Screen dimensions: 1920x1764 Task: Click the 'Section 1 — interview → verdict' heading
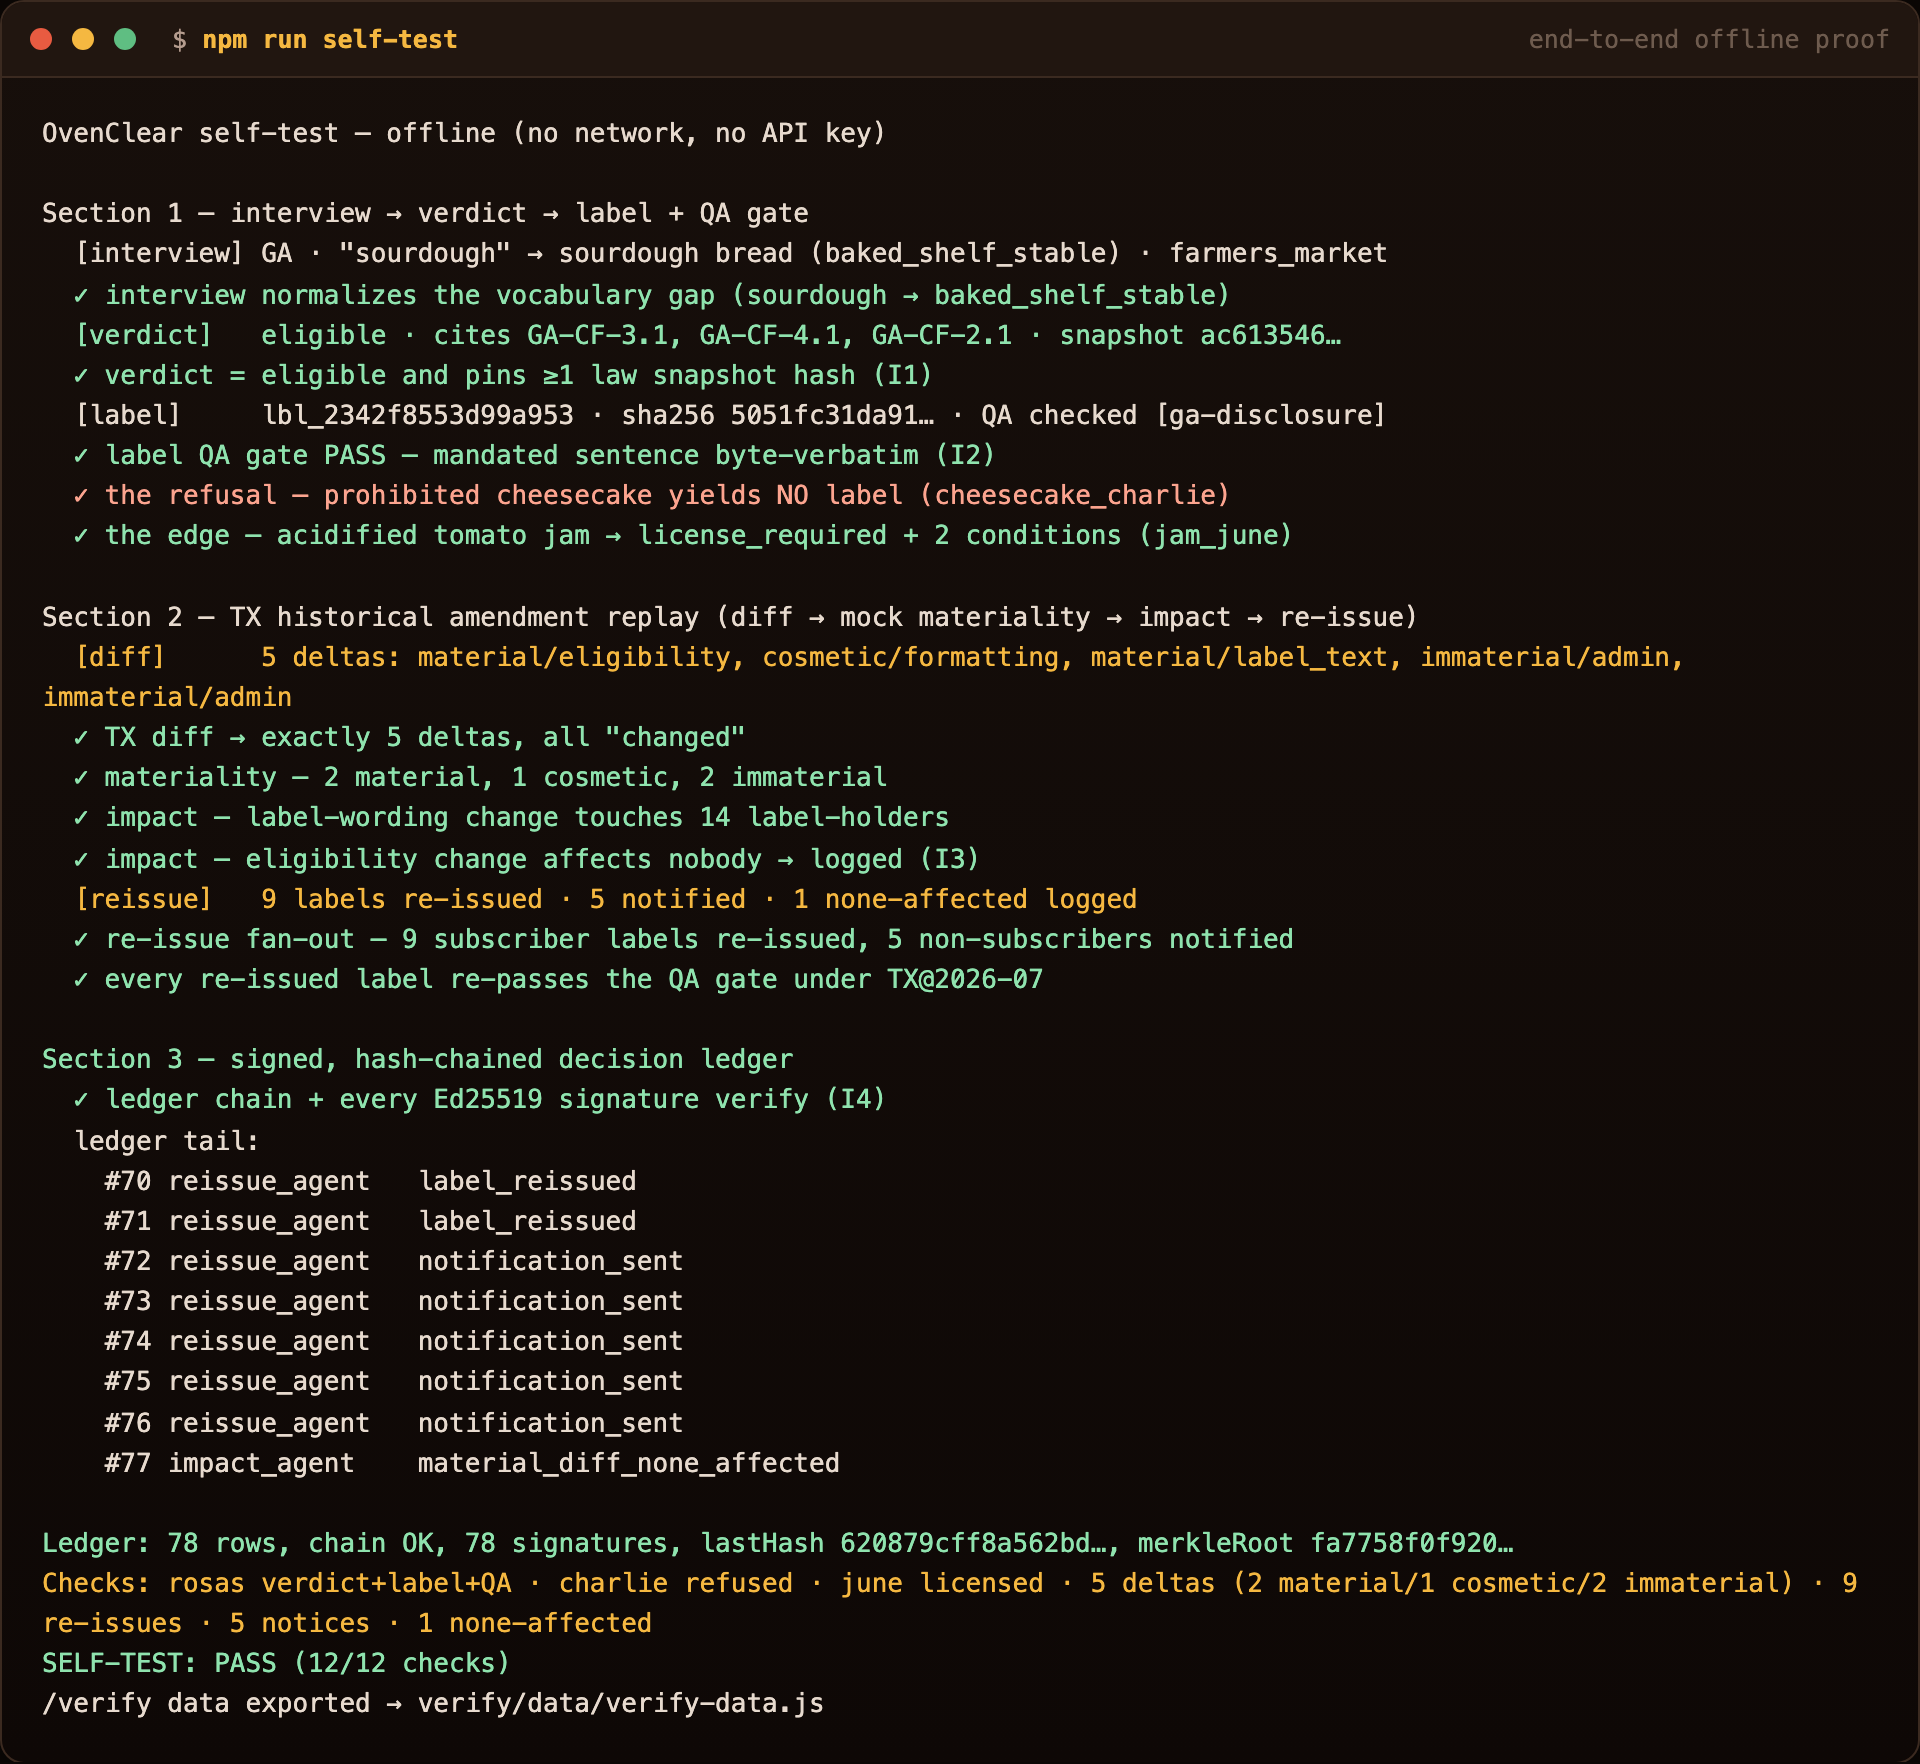pyautogui.click(x=425, y=213)
